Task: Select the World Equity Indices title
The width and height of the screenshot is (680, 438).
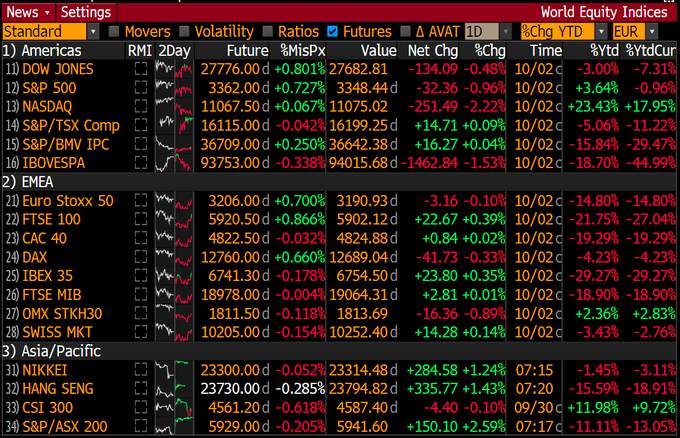Action: click(604, 12)
